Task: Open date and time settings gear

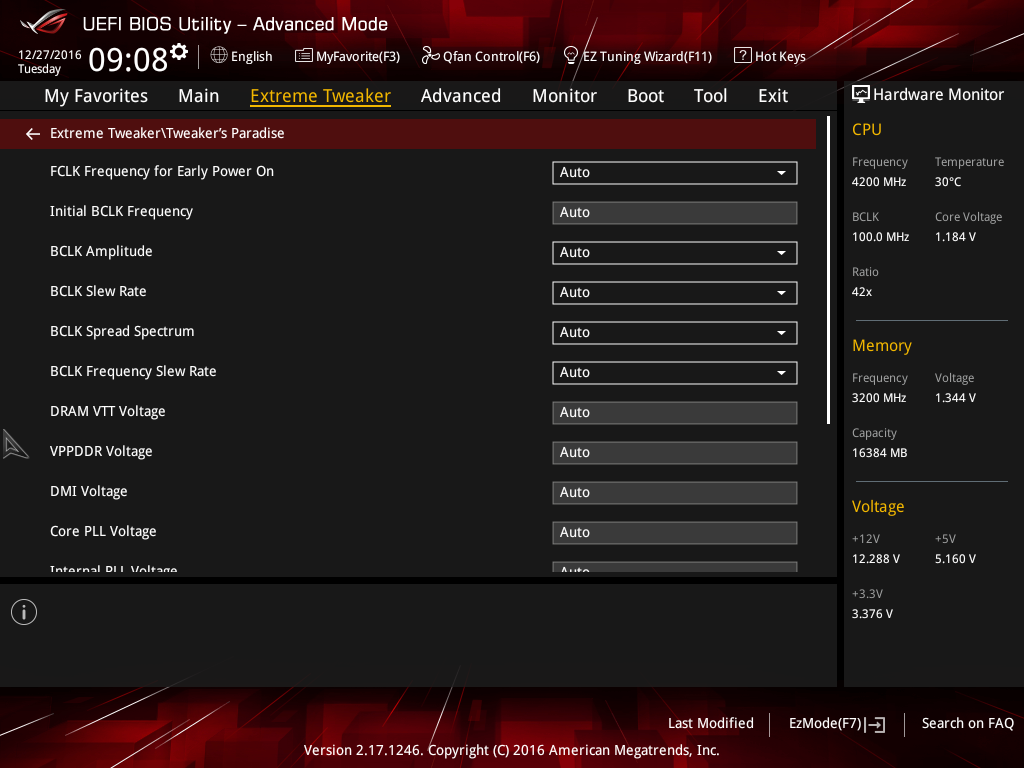Action: (179, 51)
